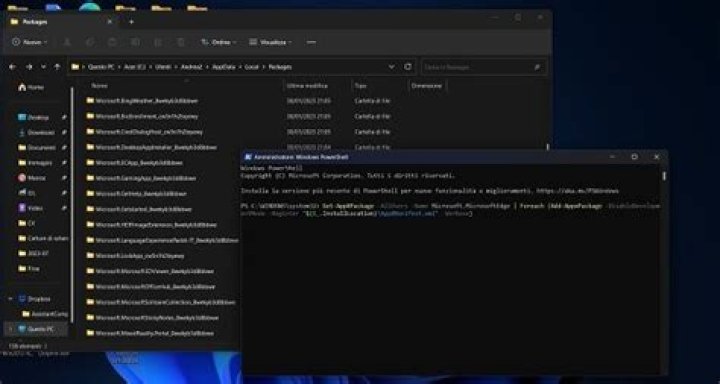Expand the recent locations chevron
This screenshot has height=384, width=720.
44,67
